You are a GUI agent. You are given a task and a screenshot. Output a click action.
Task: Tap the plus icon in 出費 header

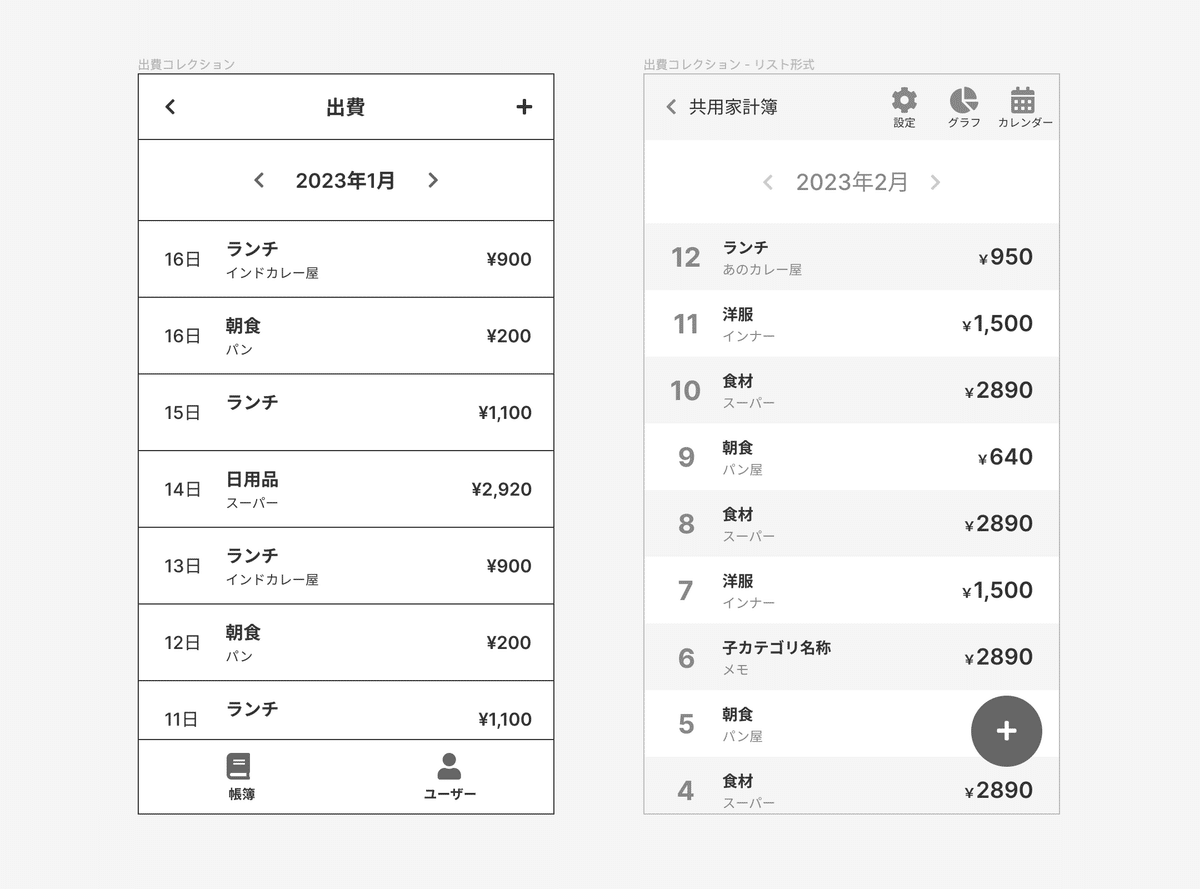(x=524, y=107)
